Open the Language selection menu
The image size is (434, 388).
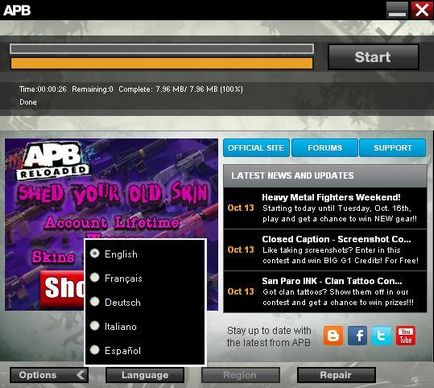click(x=145, y=375)
